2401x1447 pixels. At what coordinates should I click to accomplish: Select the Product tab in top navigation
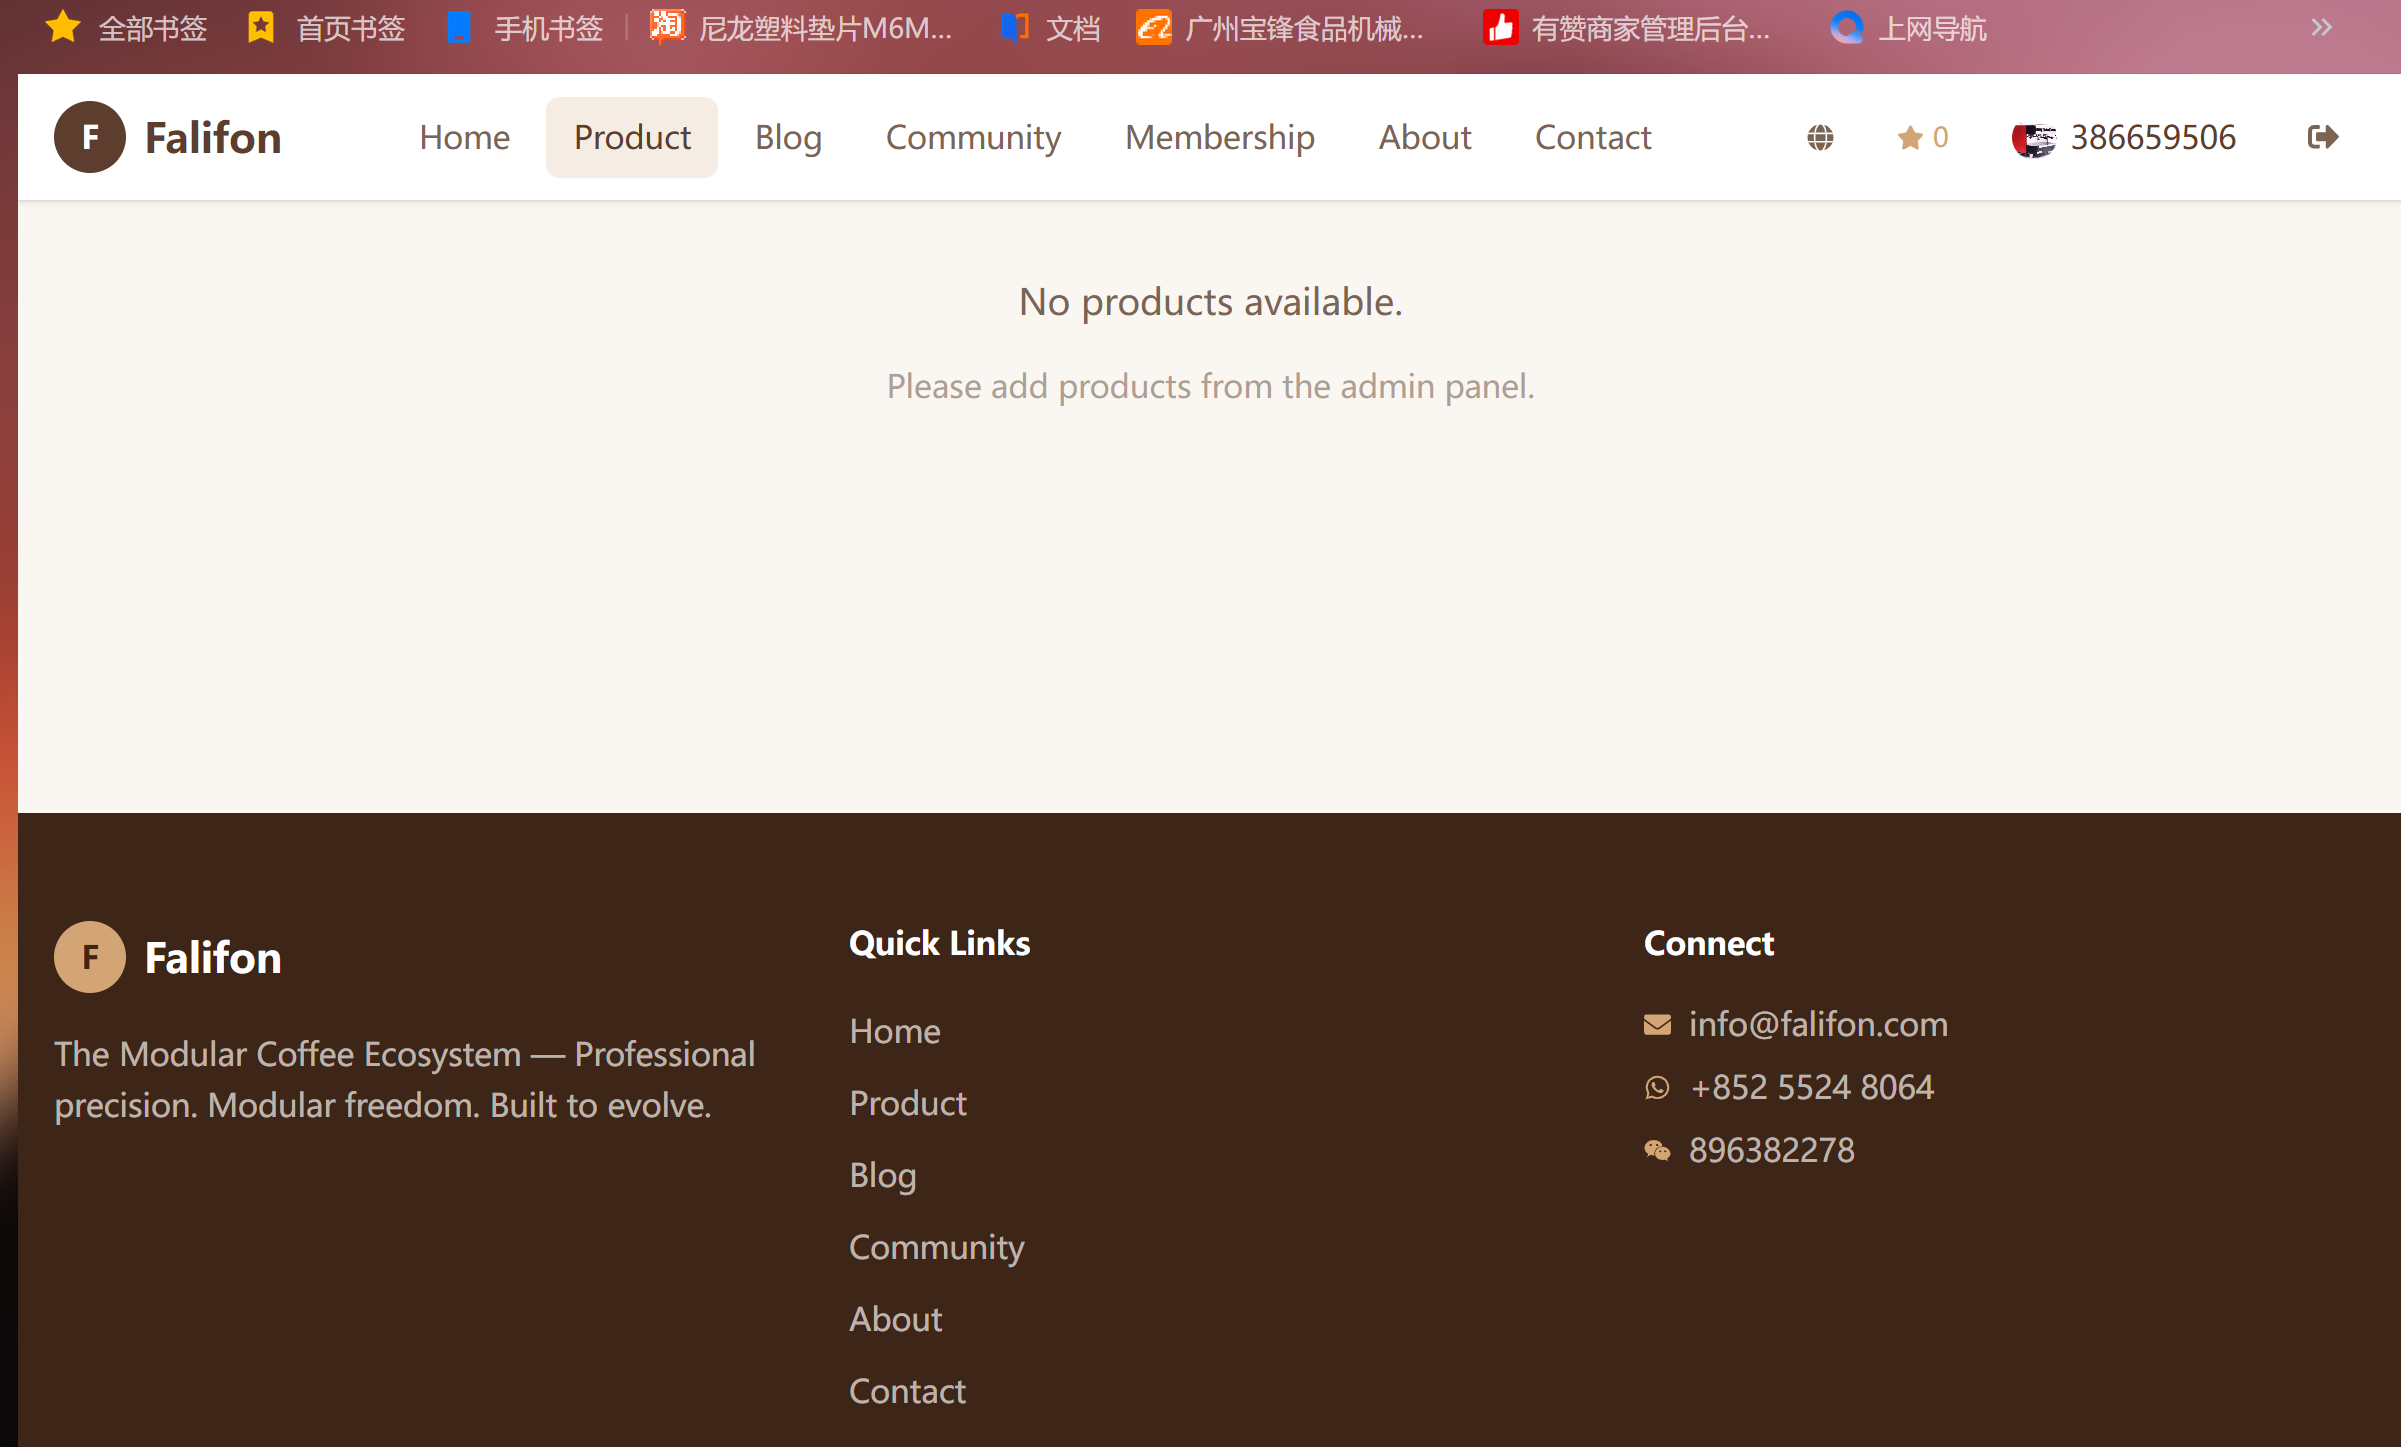632,137
